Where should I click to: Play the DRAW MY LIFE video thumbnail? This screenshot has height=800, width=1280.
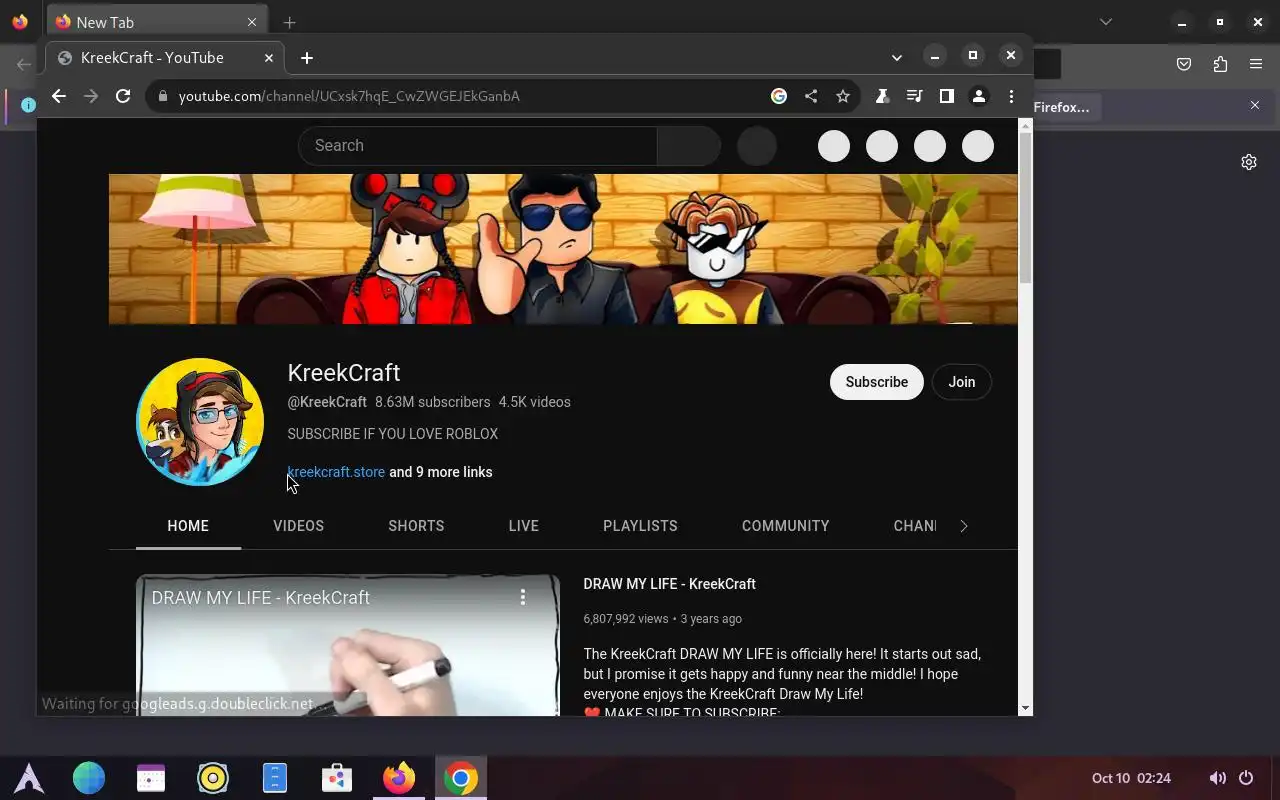tap(348, 645)
